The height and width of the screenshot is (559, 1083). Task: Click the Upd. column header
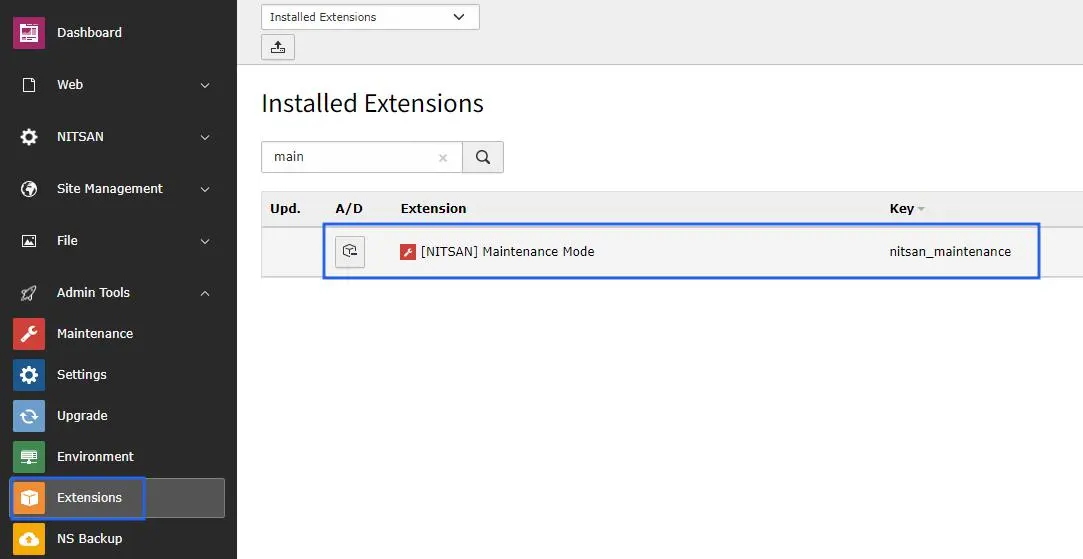click(285, 209)
